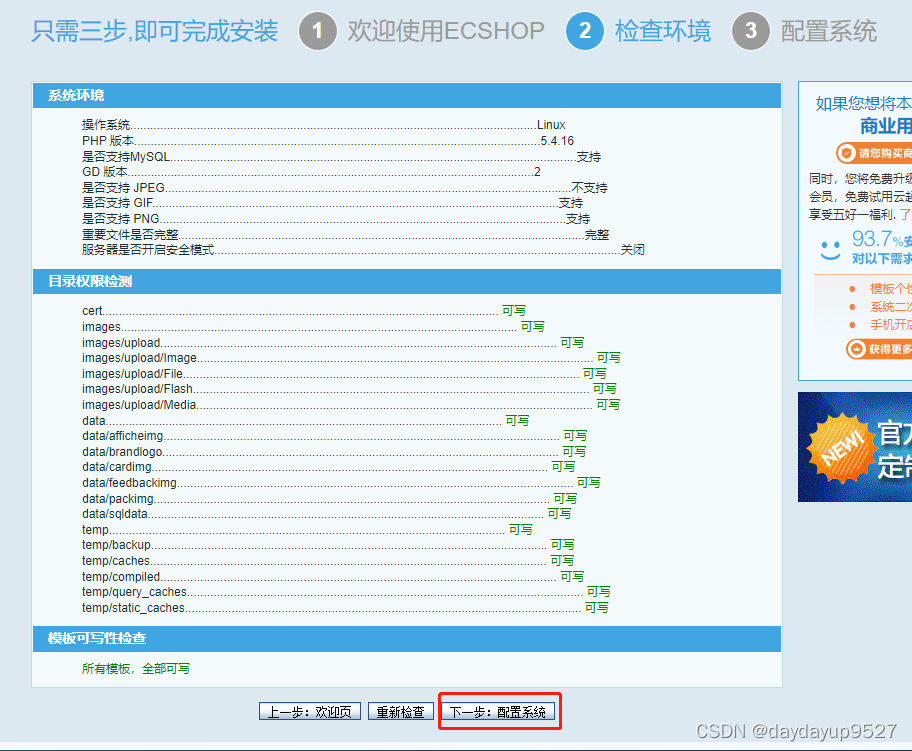
Task: Click the images/upload/Flash row
Action: pos(350,389)
